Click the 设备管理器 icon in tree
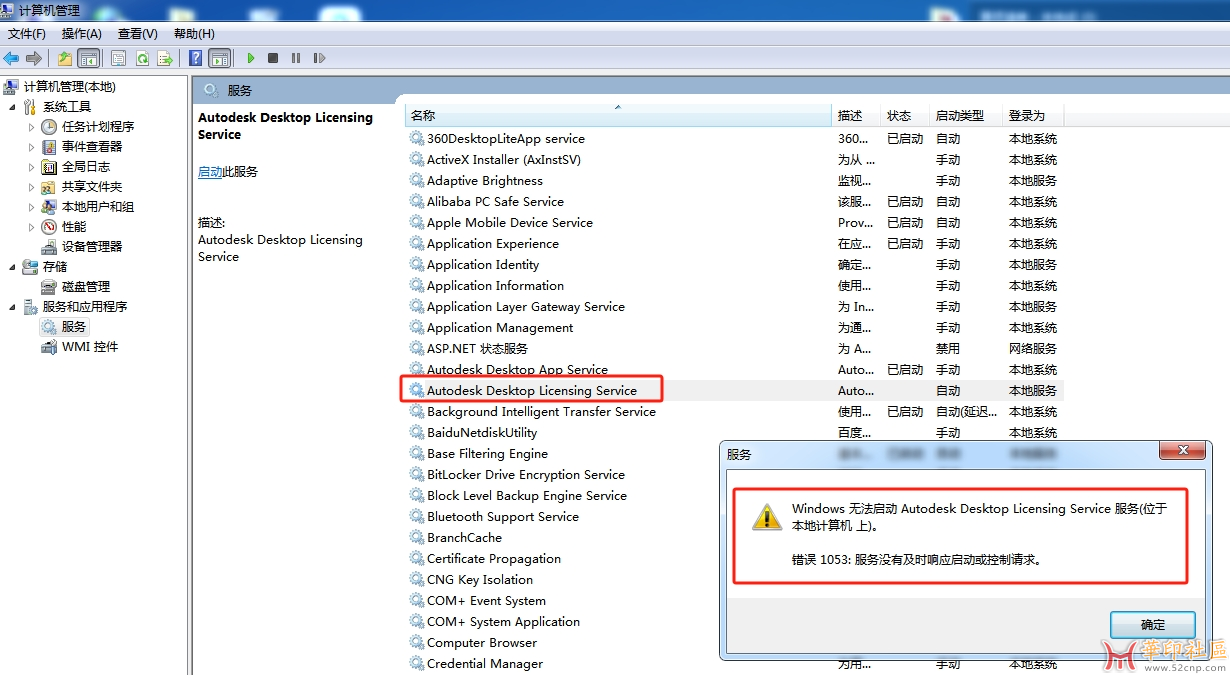The height and width of the screenshot is (675, 1230). [49, 247]
